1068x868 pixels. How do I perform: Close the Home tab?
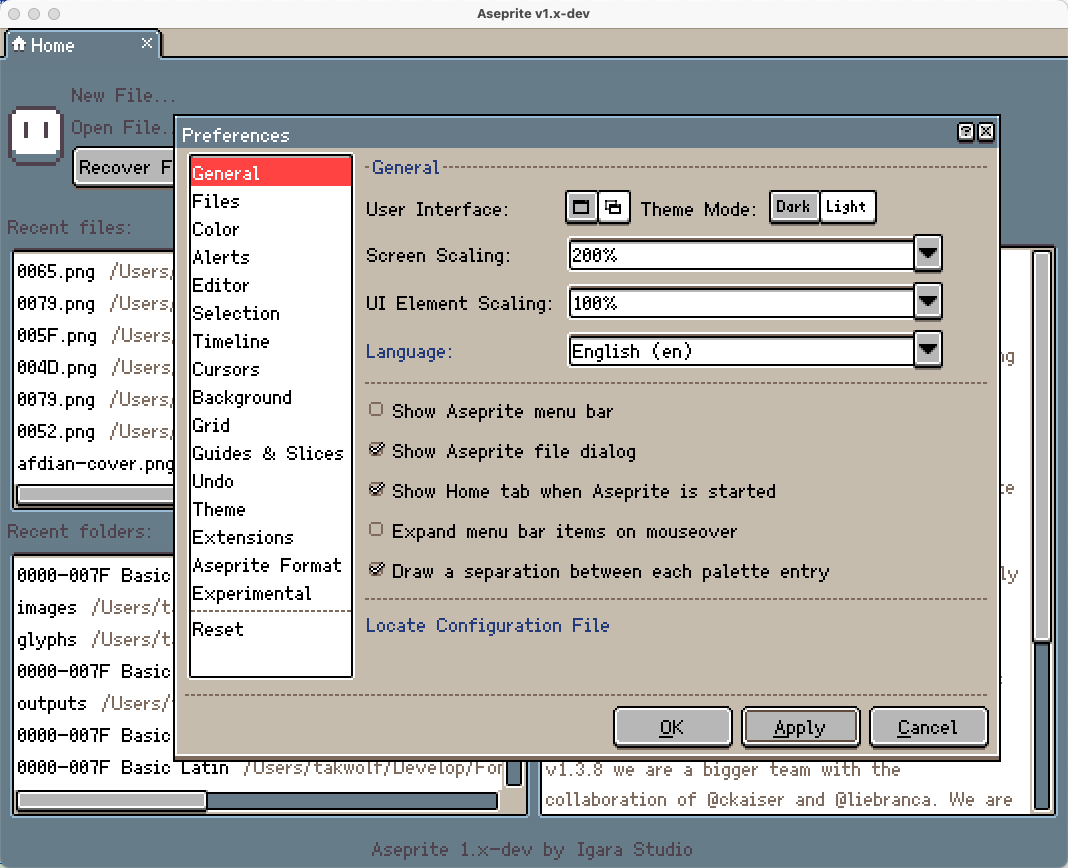[146, 44]
